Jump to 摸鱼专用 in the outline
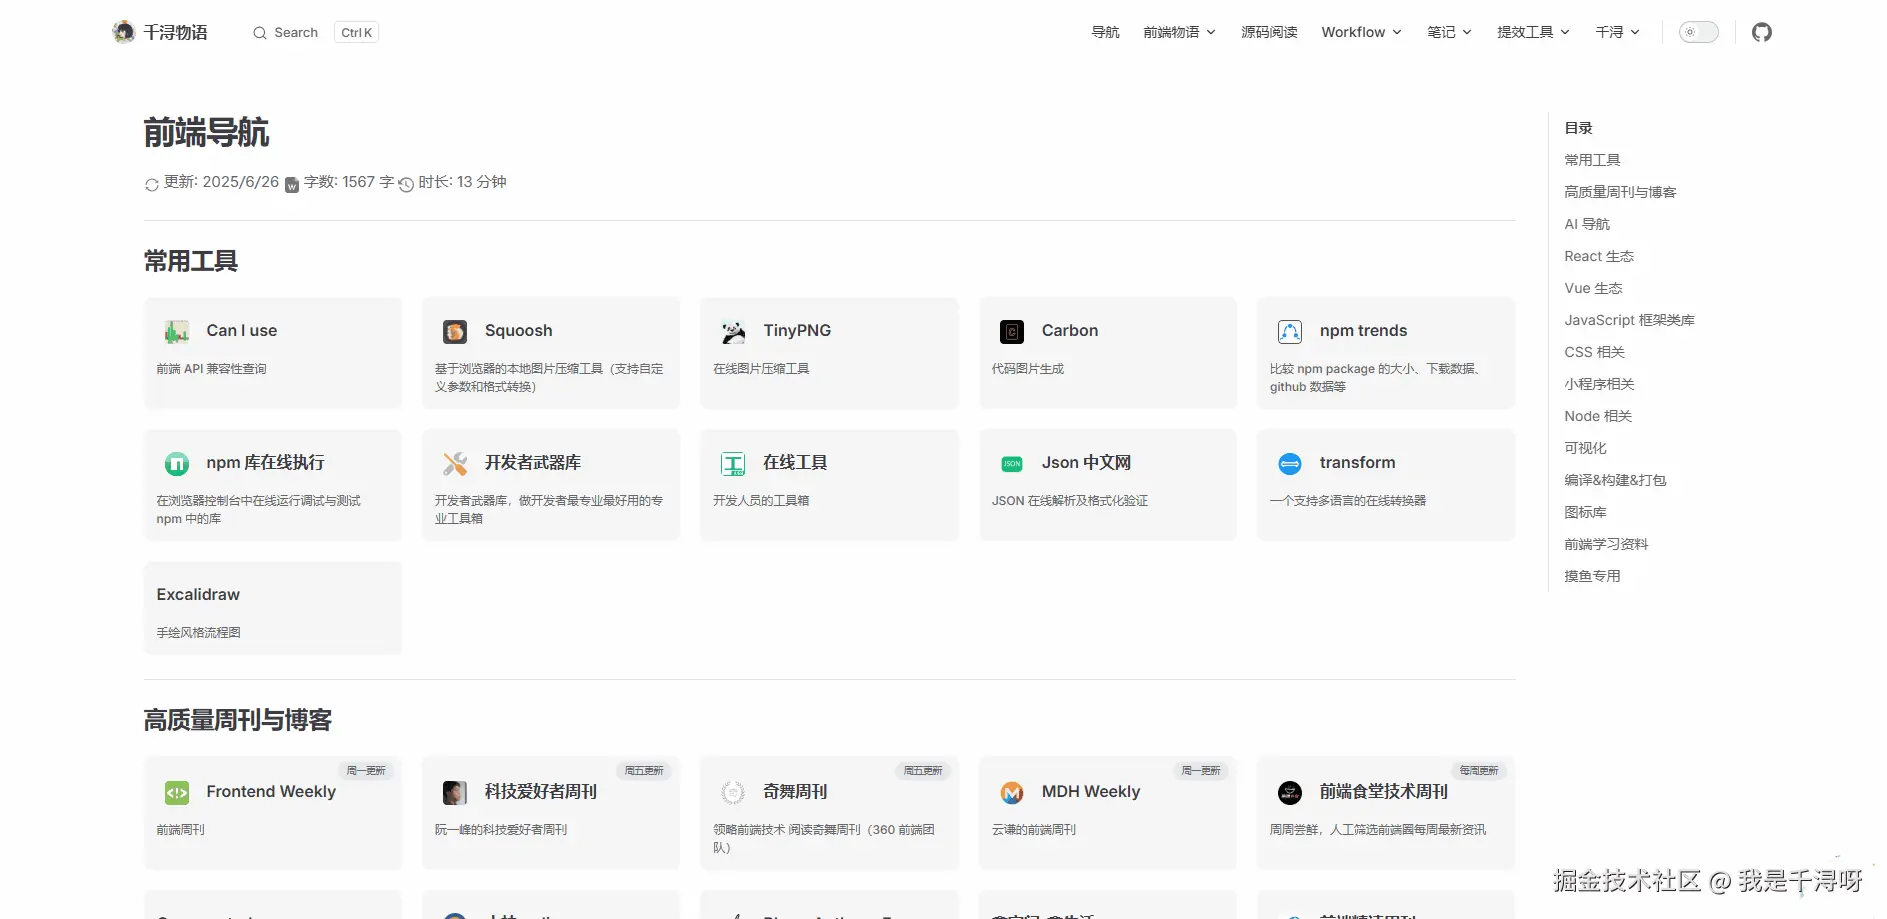The height and width of the screenshot is (919, 1887). click(1592, 576)
